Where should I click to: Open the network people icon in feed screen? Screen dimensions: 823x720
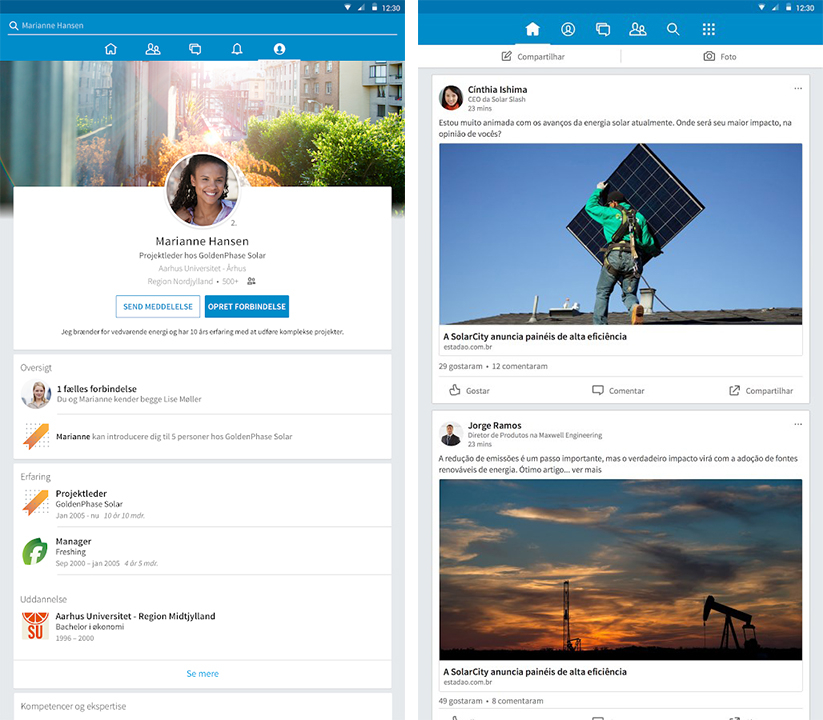tap(638, 29)
